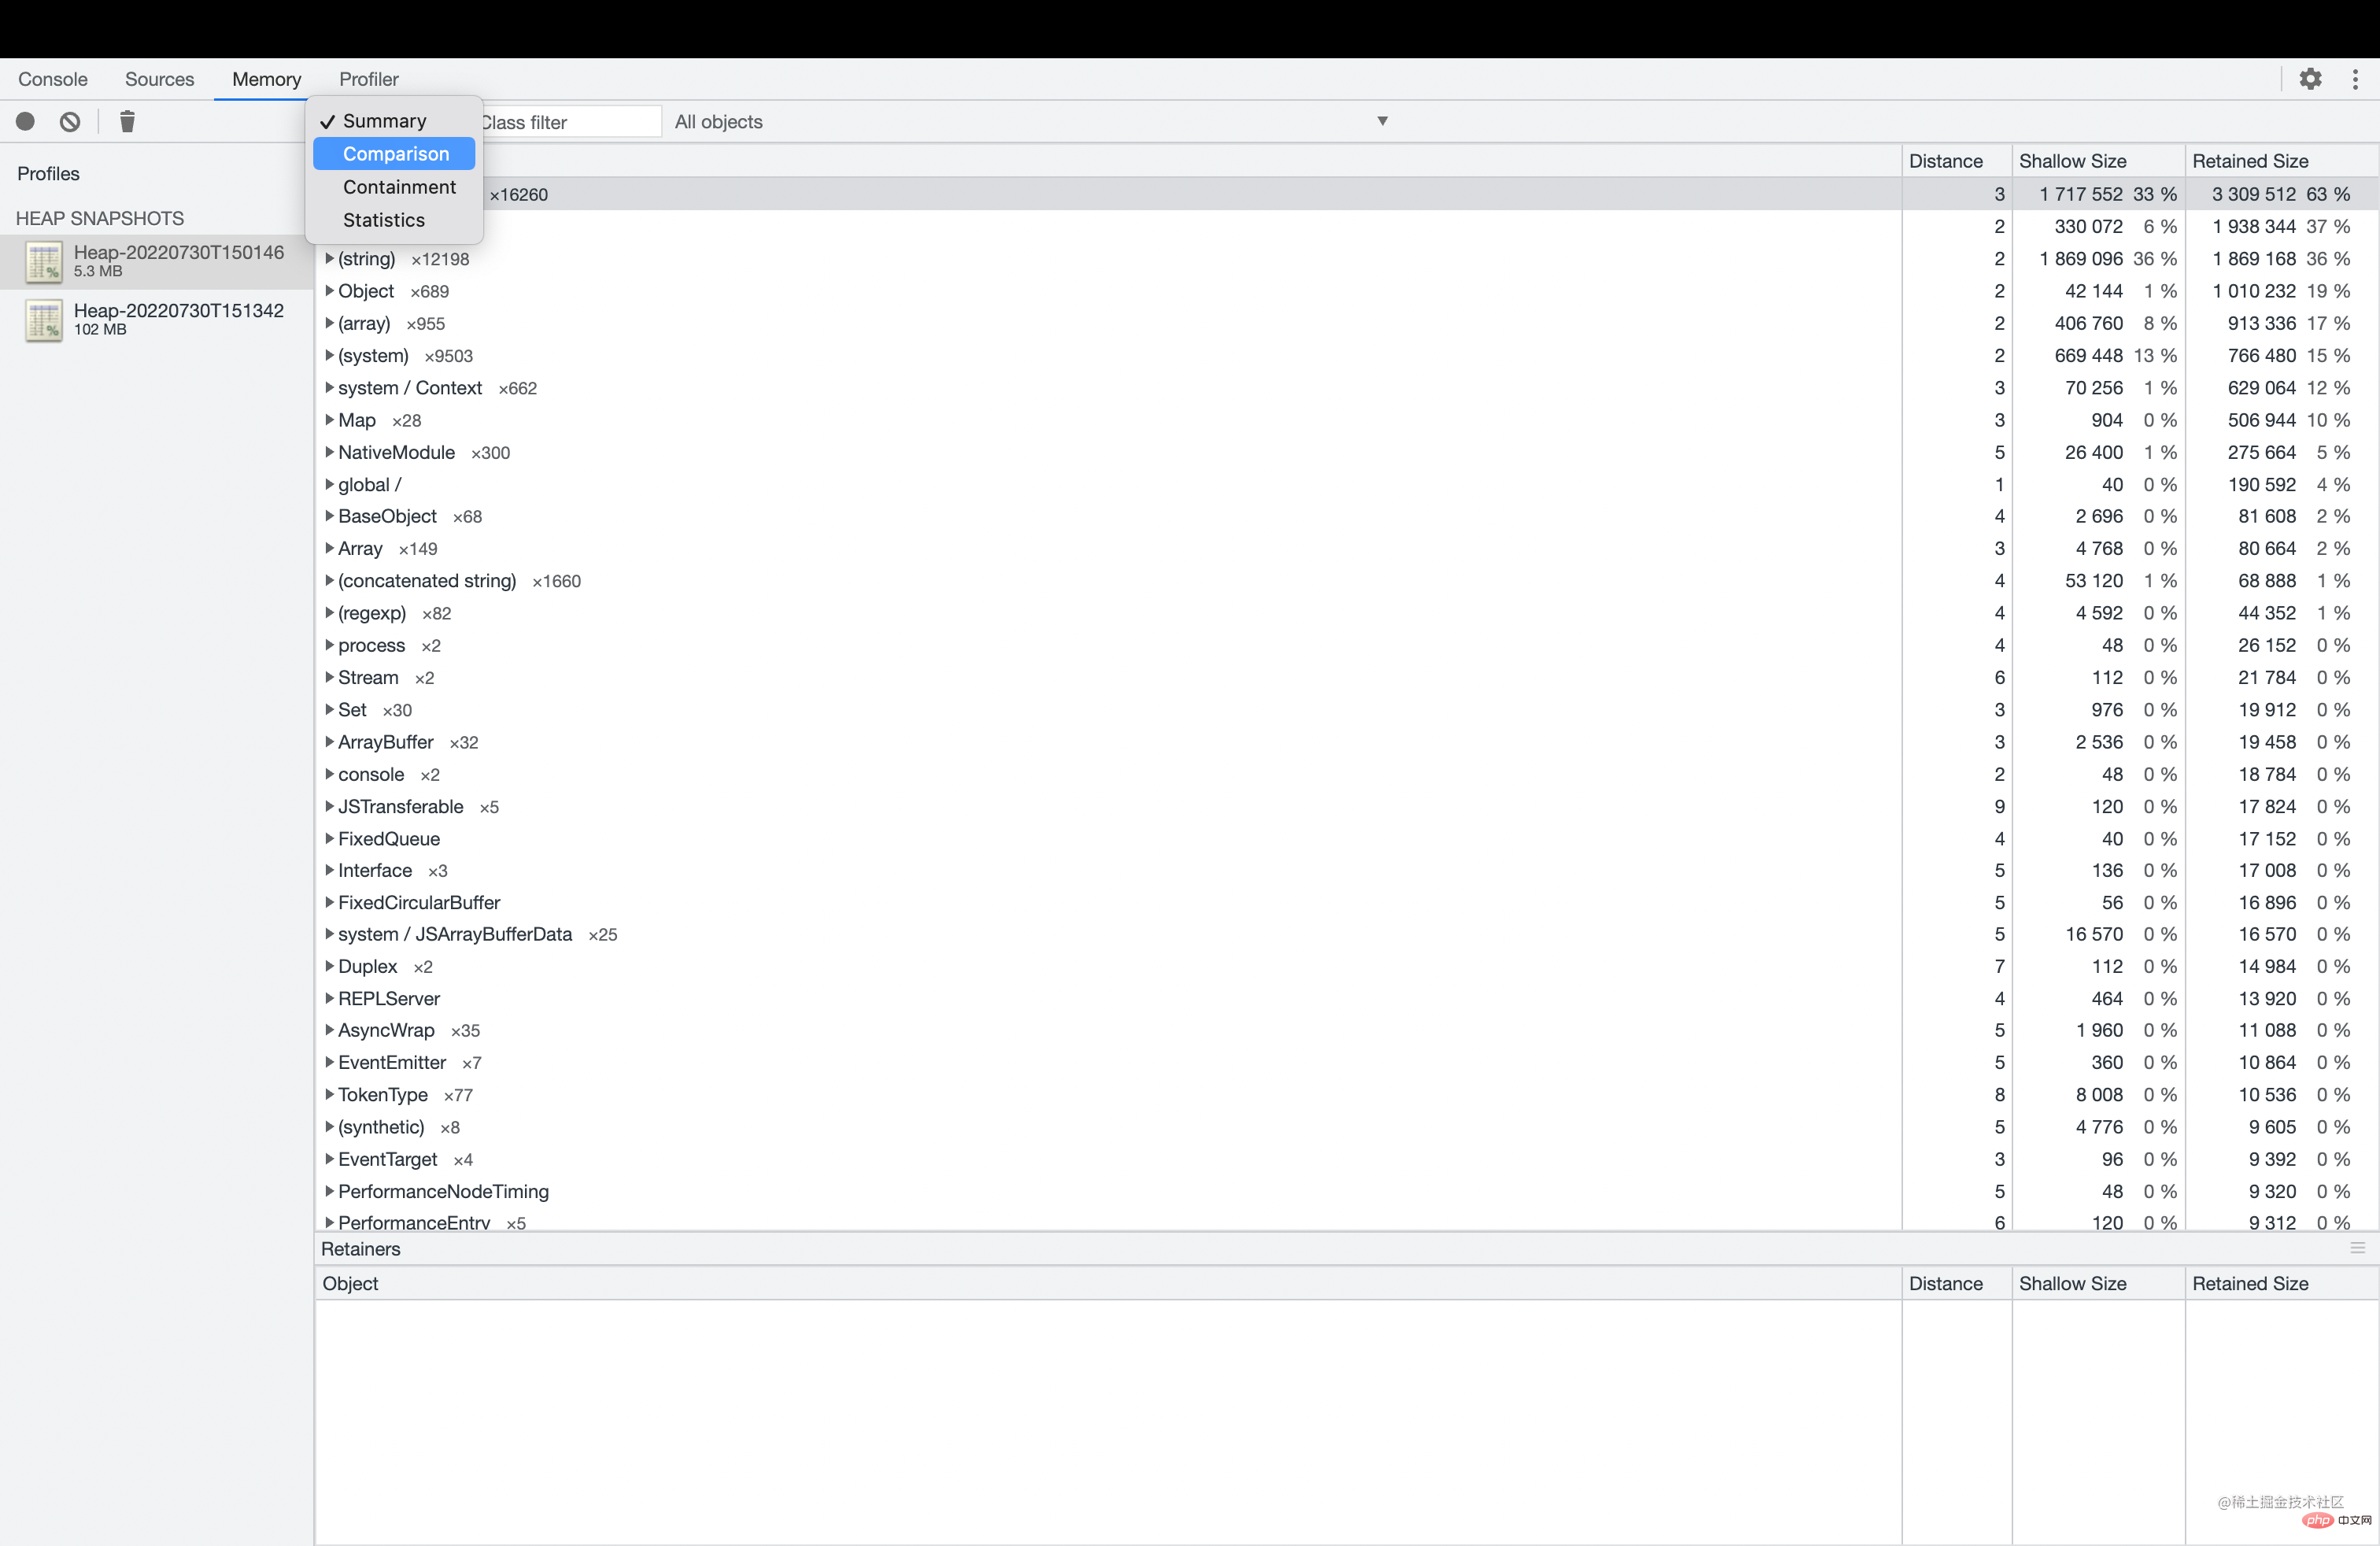Focus the Class filter input field
The width and height of the screenshot is (2380, 1546).
570,122
